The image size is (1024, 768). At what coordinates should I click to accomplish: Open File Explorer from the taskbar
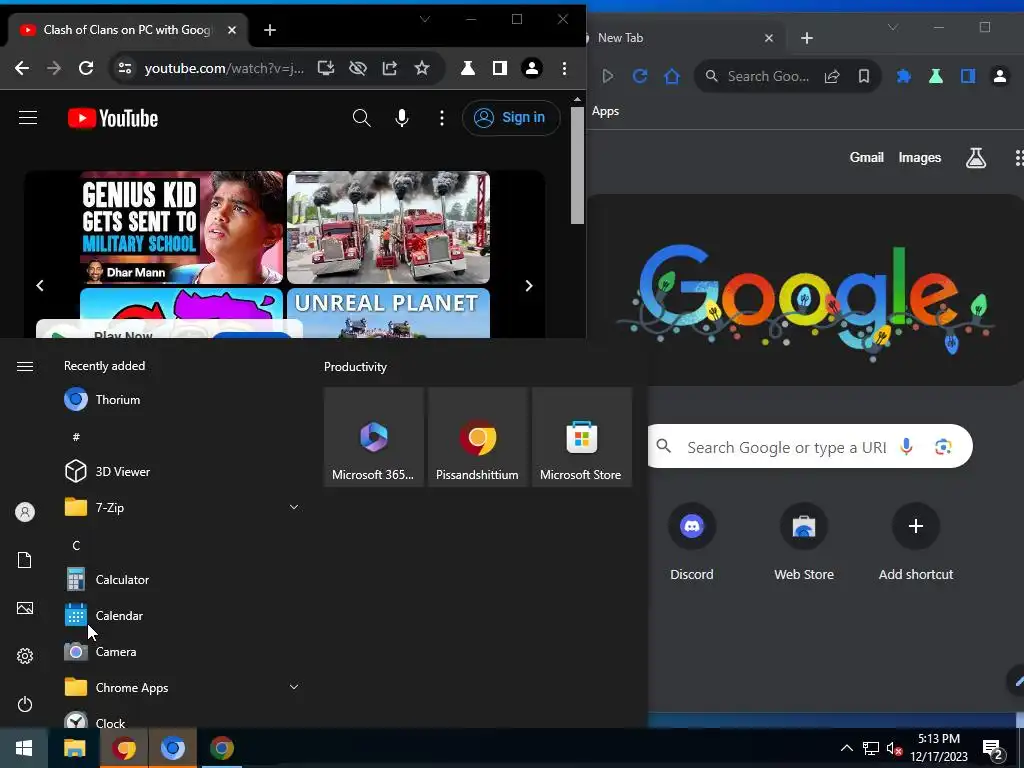coord(74,748)
